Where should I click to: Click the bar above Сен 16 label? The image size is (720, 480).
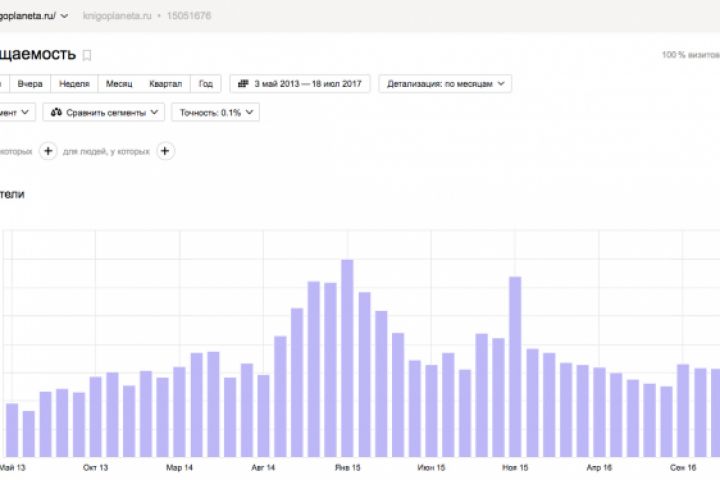683,411
